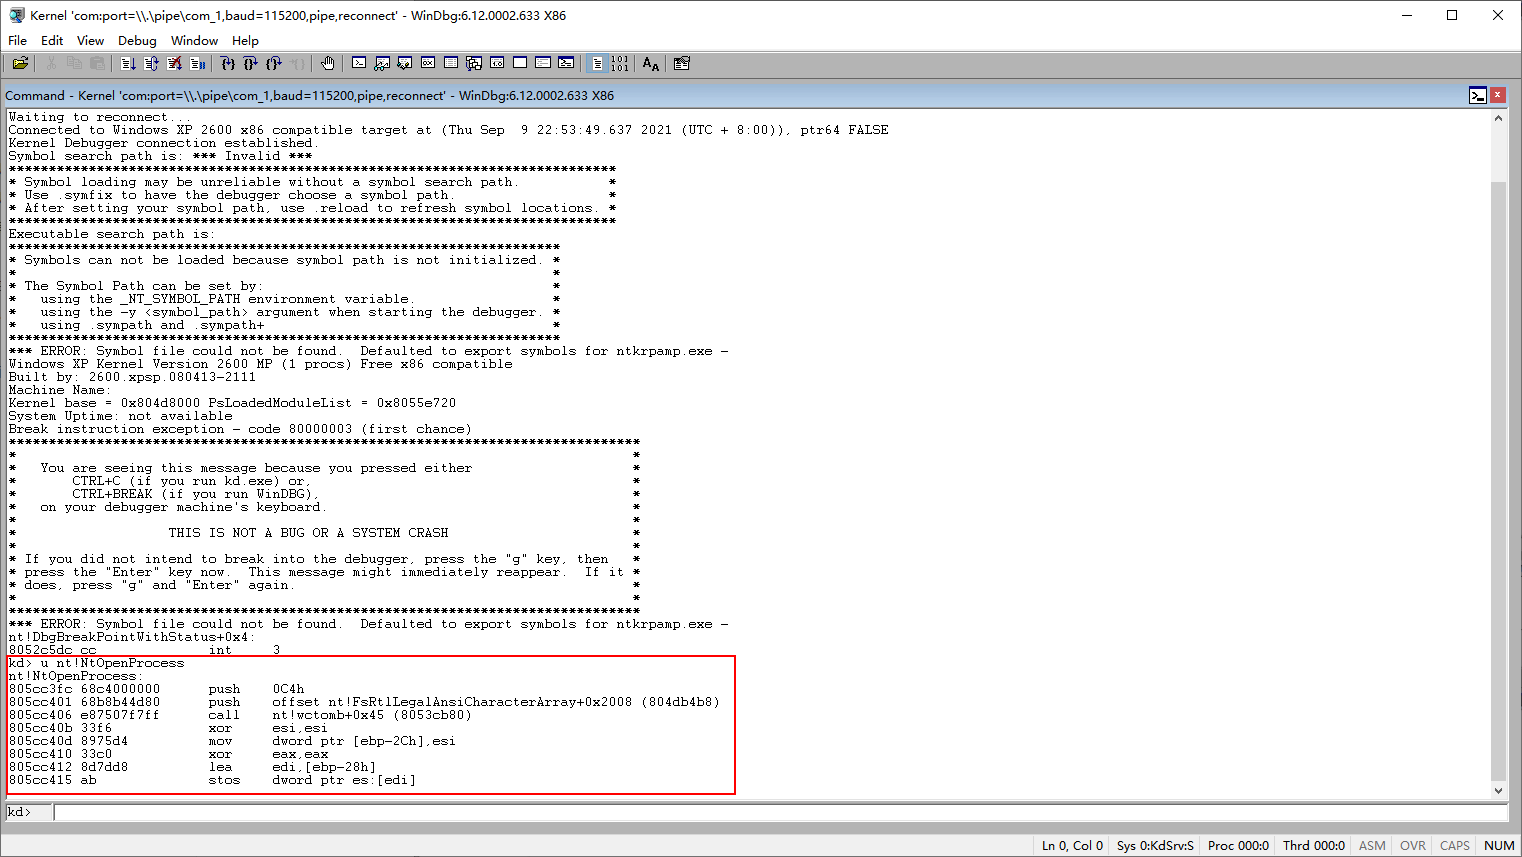Viewport: 1522px width, 857px height.
Task: Click the Restart debugging icon
Action: [x=152, y=63]
